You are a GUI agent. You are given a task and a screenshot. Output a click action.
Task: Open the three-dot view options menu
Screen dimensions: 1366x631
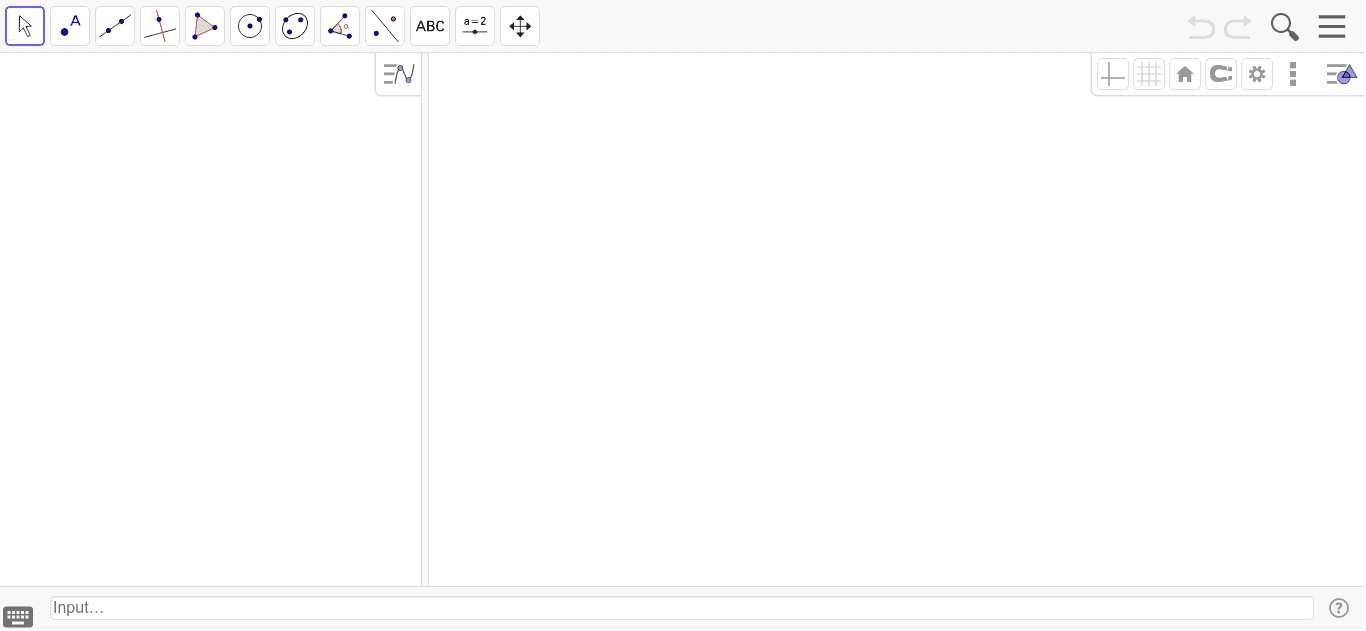tap(1293, 74)
